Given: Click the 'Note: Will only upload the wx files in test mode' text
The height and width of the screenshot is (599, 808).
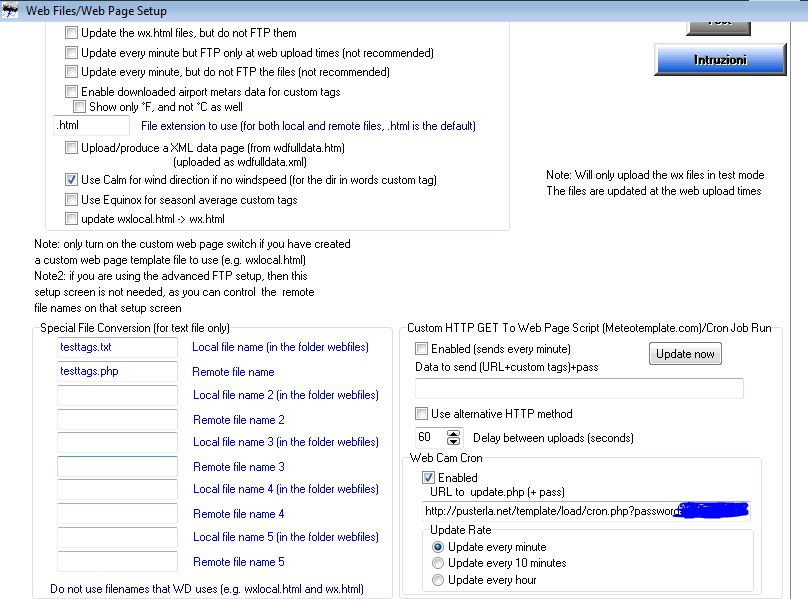Looking at the screenshot, I should pos(655,175).
